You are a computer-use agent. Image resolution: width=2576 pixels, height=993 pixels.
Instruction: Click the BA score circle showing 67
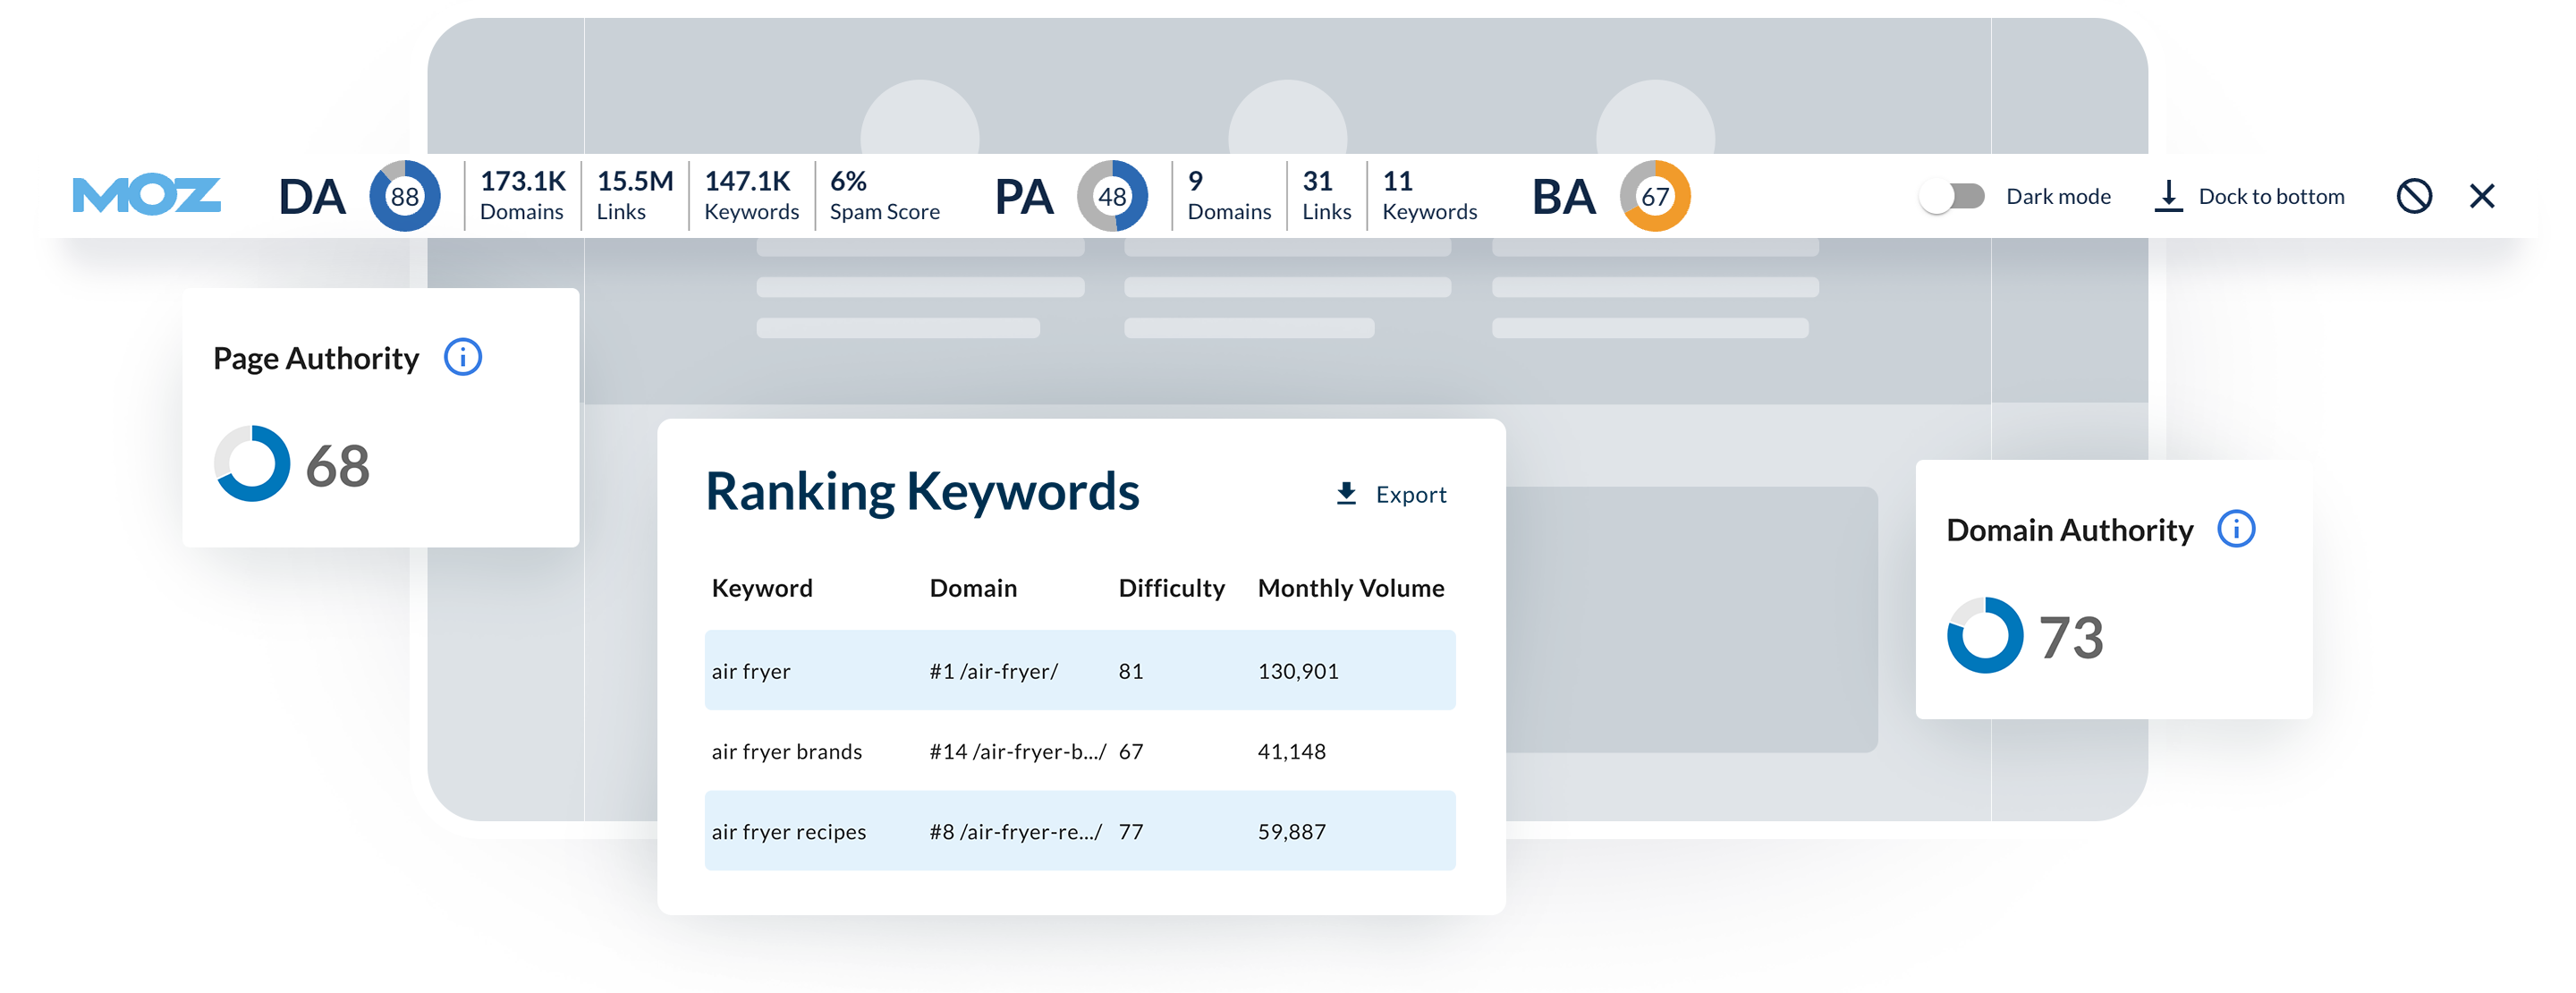click(1655, 196)
